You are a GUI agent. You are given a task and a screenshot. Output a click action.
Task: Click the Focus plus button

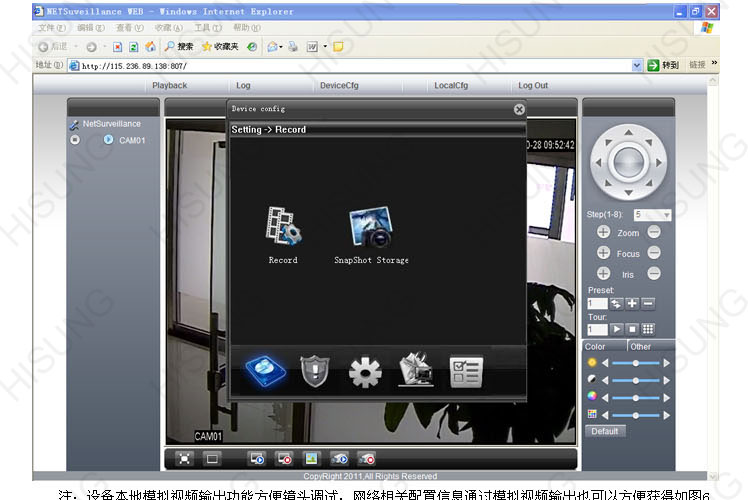(x=603, y=253)
